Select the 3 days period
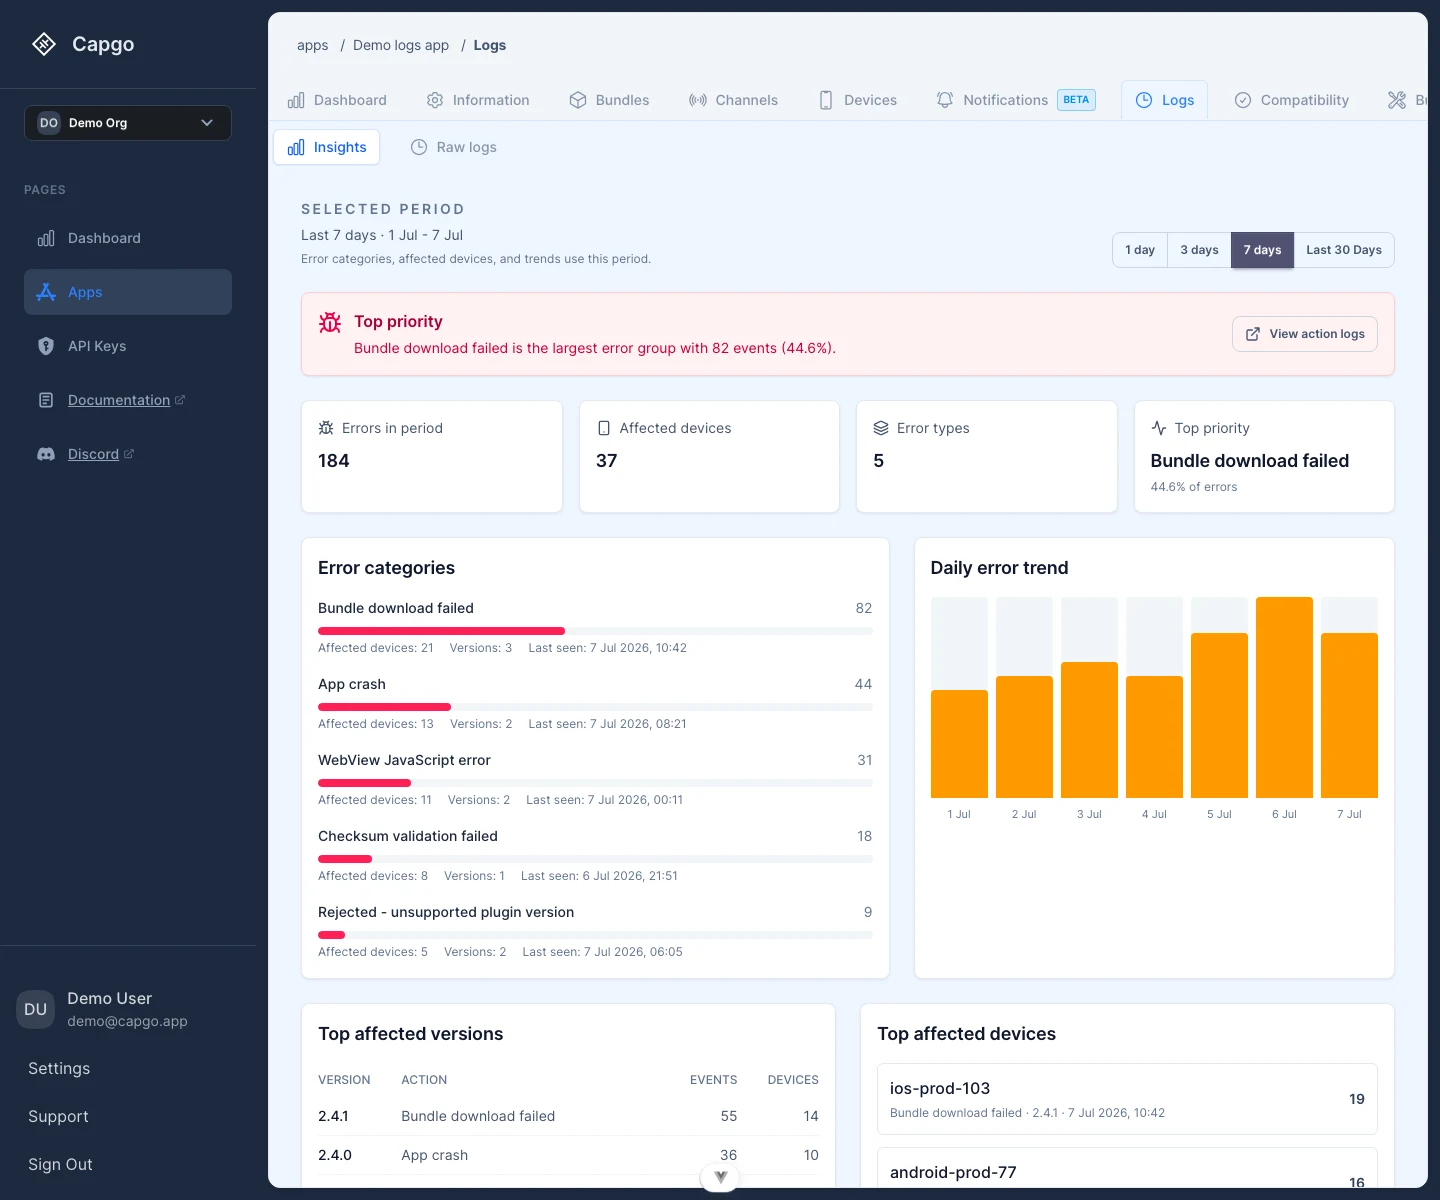The image size is (1440, 1200). point(1199,250)
